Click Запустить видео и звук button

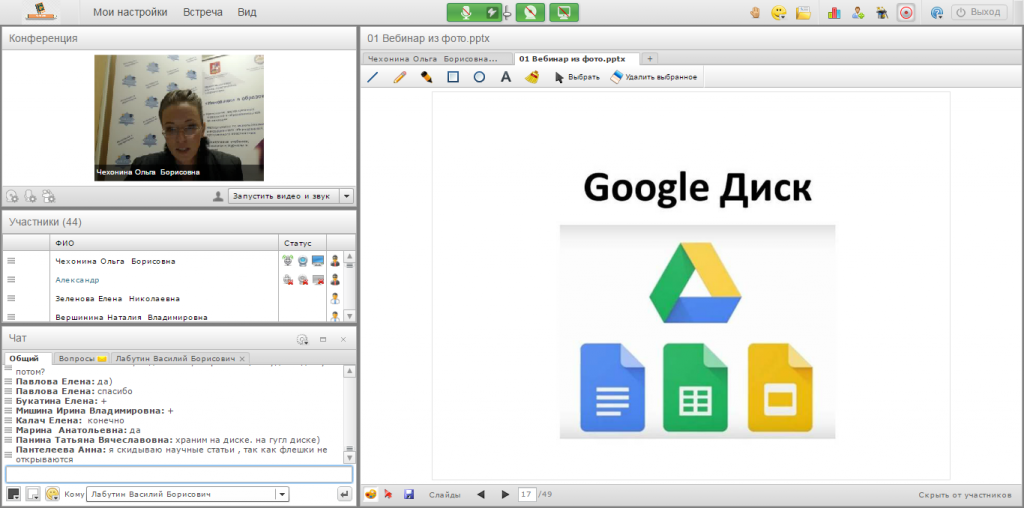(283, 196)
